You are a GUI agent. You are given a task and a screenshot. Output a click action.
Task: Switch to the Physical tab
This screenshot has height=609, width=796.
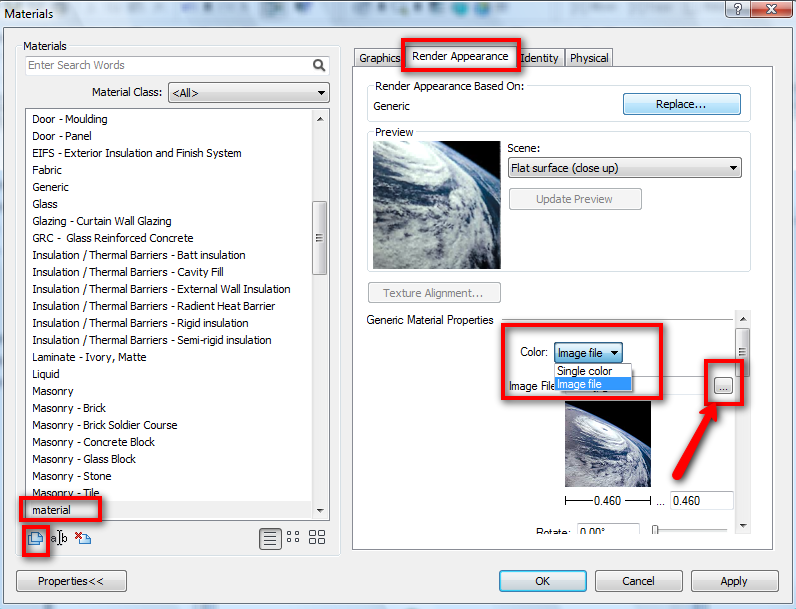589,58
